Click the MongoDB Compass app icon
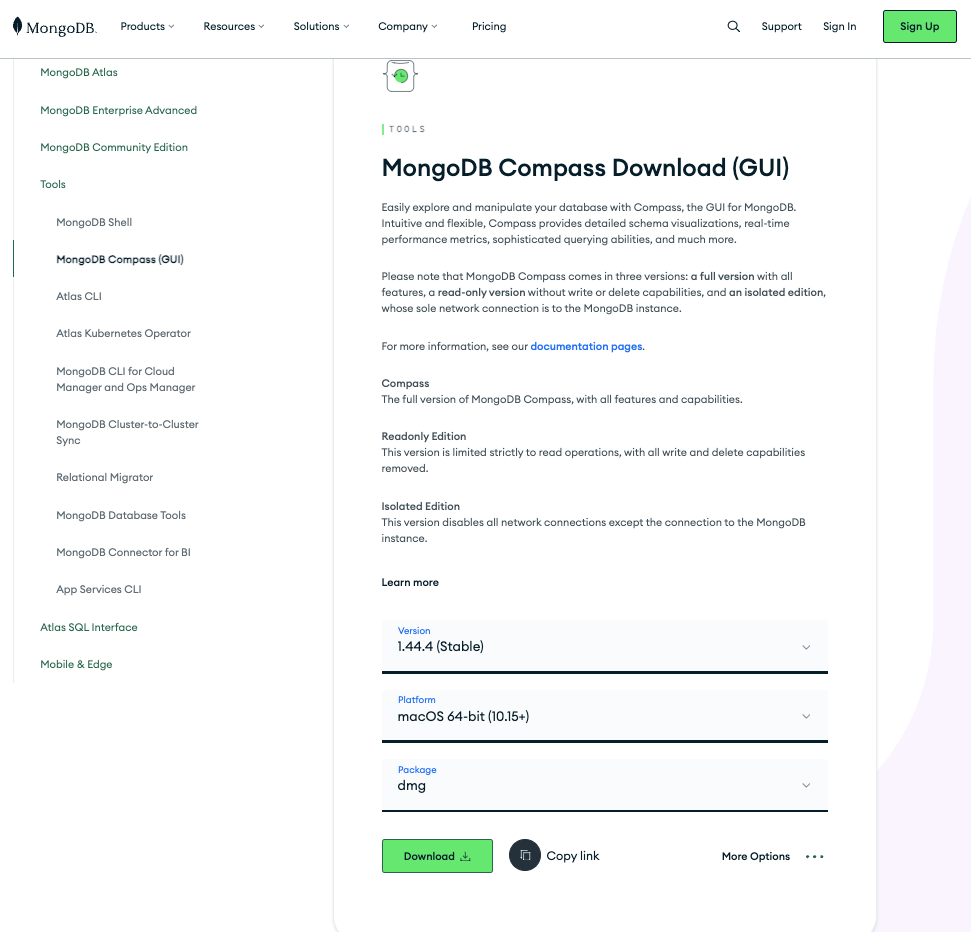This screenshot has height=932, width=971. coord(400,75)
